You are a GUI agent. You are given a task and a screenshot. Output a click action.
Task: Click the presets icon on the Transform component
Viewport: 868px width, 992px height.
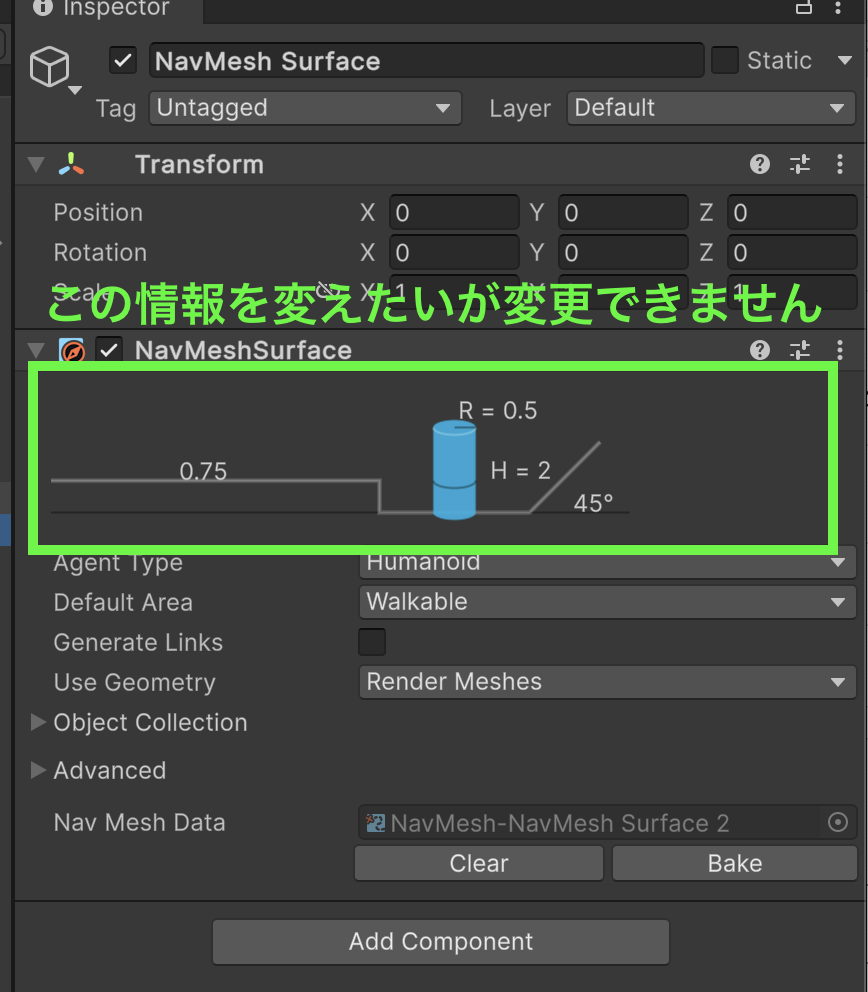tap(799, 163)
